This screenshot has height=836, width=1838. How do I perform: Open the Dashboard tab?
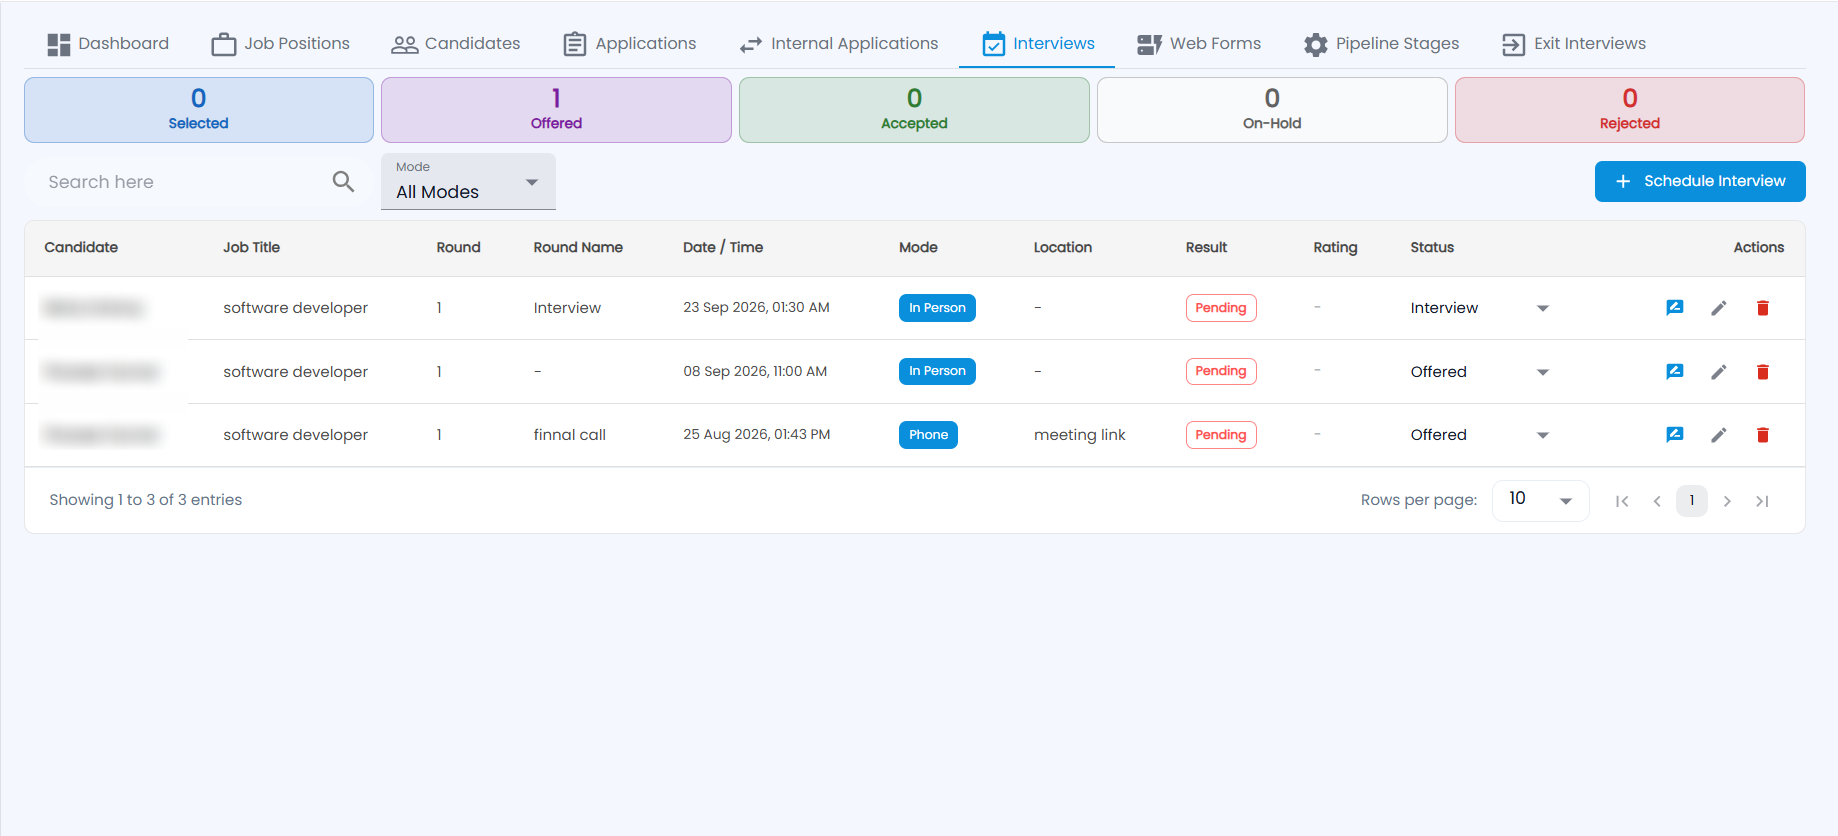[x=108, y=44]
